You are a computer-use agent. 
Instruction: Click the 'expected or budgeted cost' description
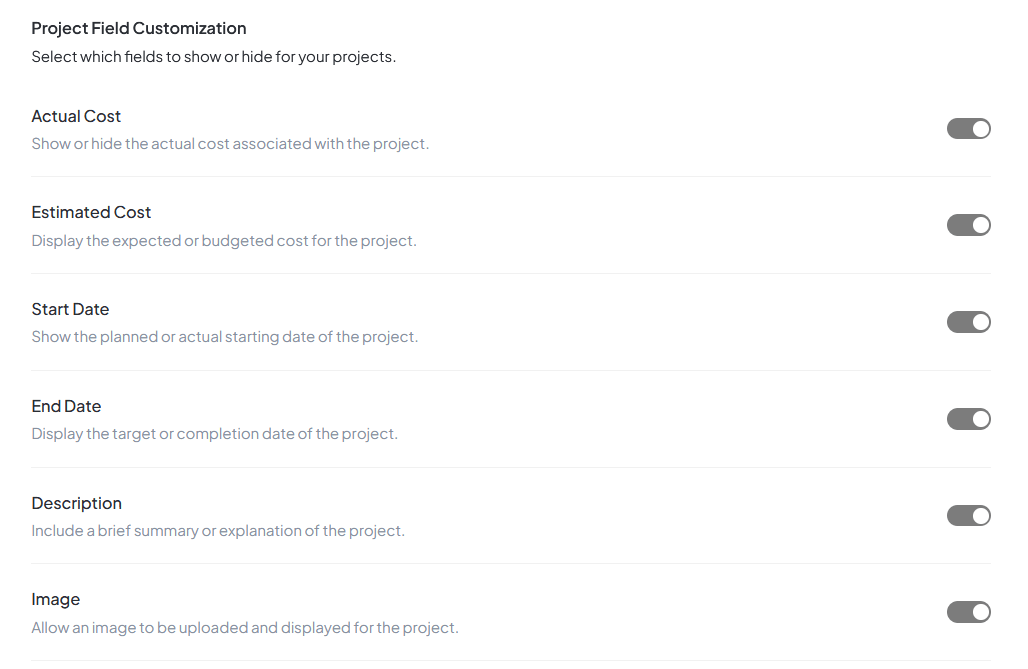224,241
